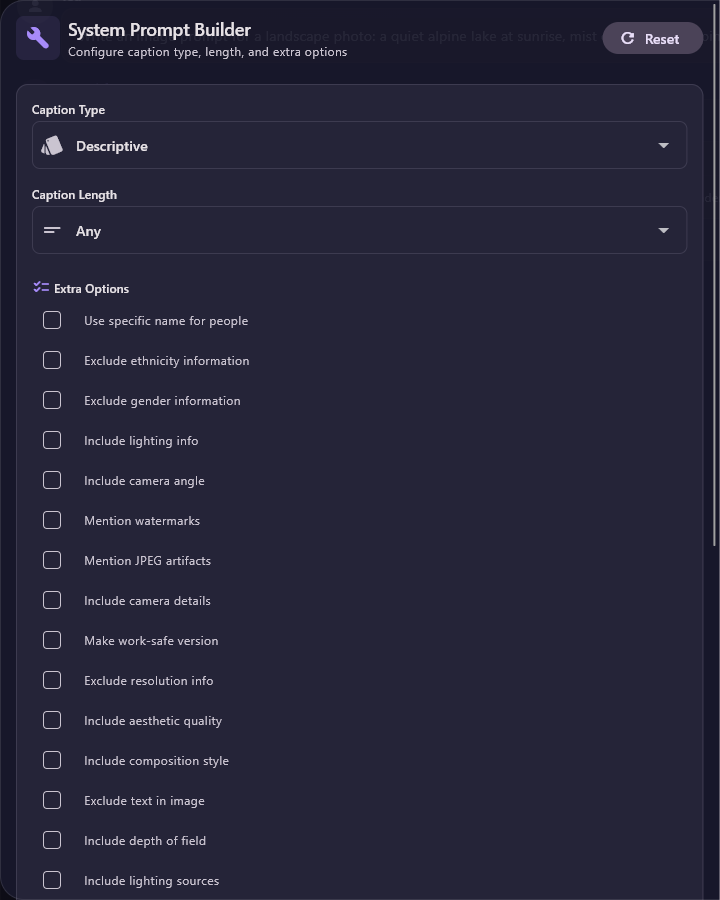This screenshot has width=720, height=900.
Task: Open the Caption Type dropdown showing Descriptive
Action: point(359,145)
